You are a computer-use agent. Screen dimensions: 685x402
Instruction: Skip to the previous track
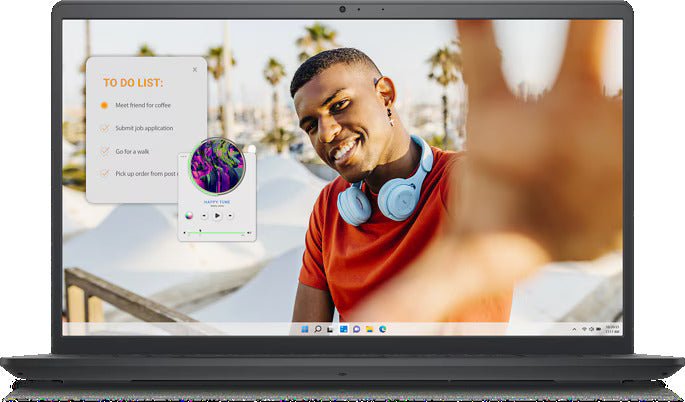[x=204, y=215]
